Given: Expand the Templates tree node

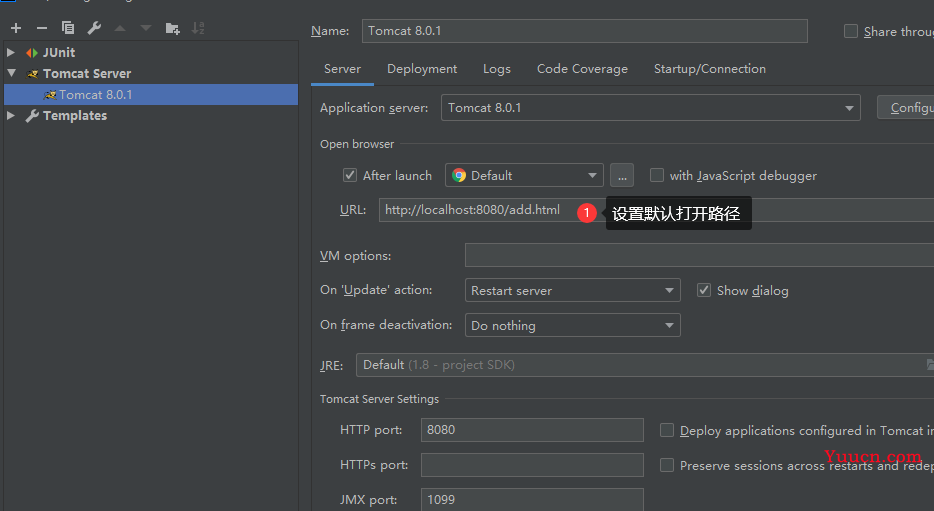Looking at the screenshot, I should tap(11, 115).
